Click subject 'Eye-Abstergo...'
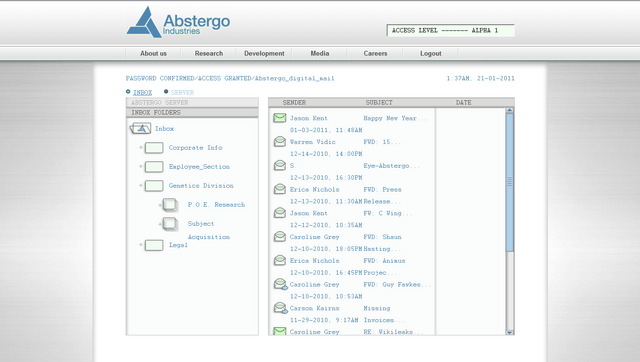This screenshot has height=362, width=640. 391,166
